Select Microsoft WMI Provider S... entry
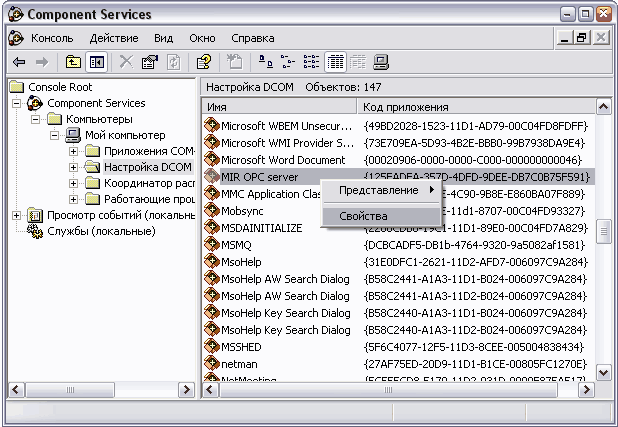 287,143
